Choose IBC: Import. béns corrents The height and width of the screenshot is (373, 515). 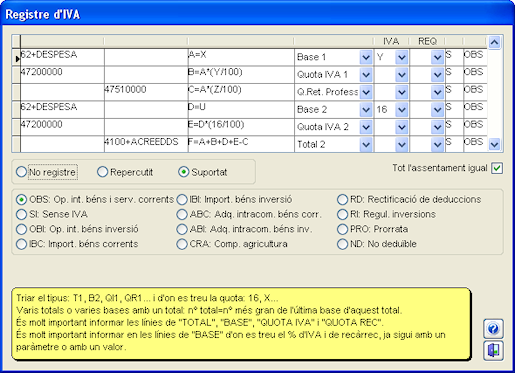(x=77, y=244)
